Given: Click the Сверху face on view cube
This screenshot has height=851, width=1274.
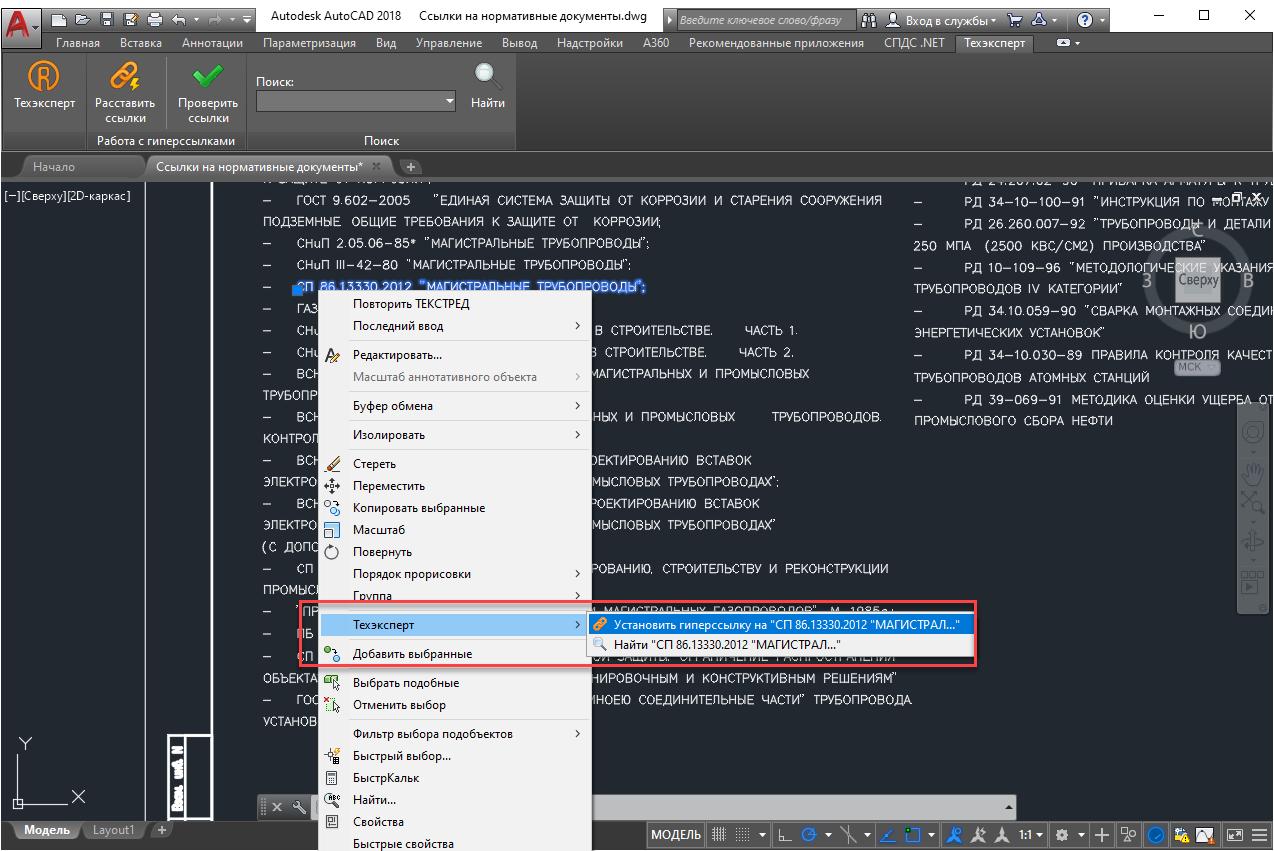Looking at the screenshot, I should pos(1197,280).
